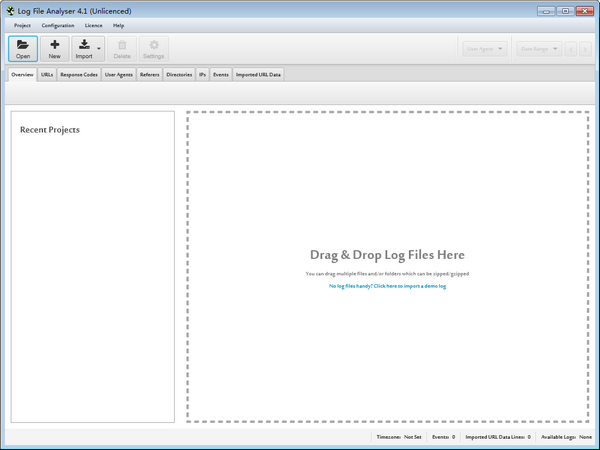Click Imported URL Data Lines status entry
Screen dimensions: 600x450
click(498, 437)
